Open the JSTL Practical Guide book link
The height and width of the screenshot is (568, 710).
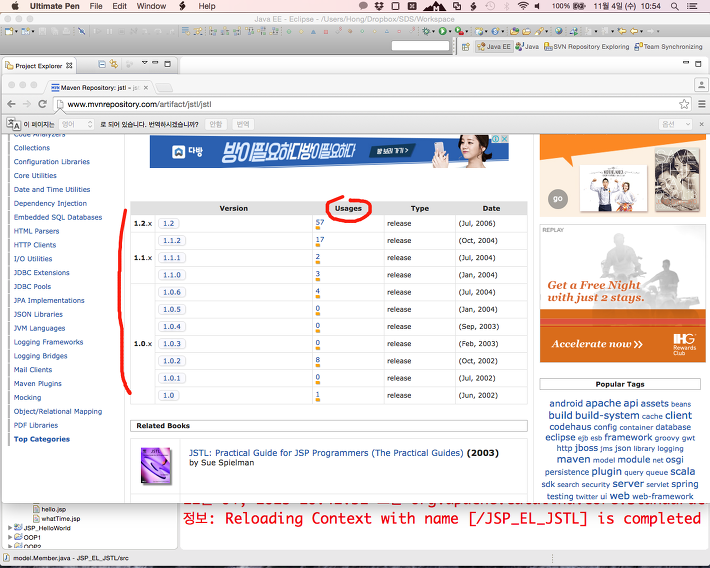pos(326,453)
